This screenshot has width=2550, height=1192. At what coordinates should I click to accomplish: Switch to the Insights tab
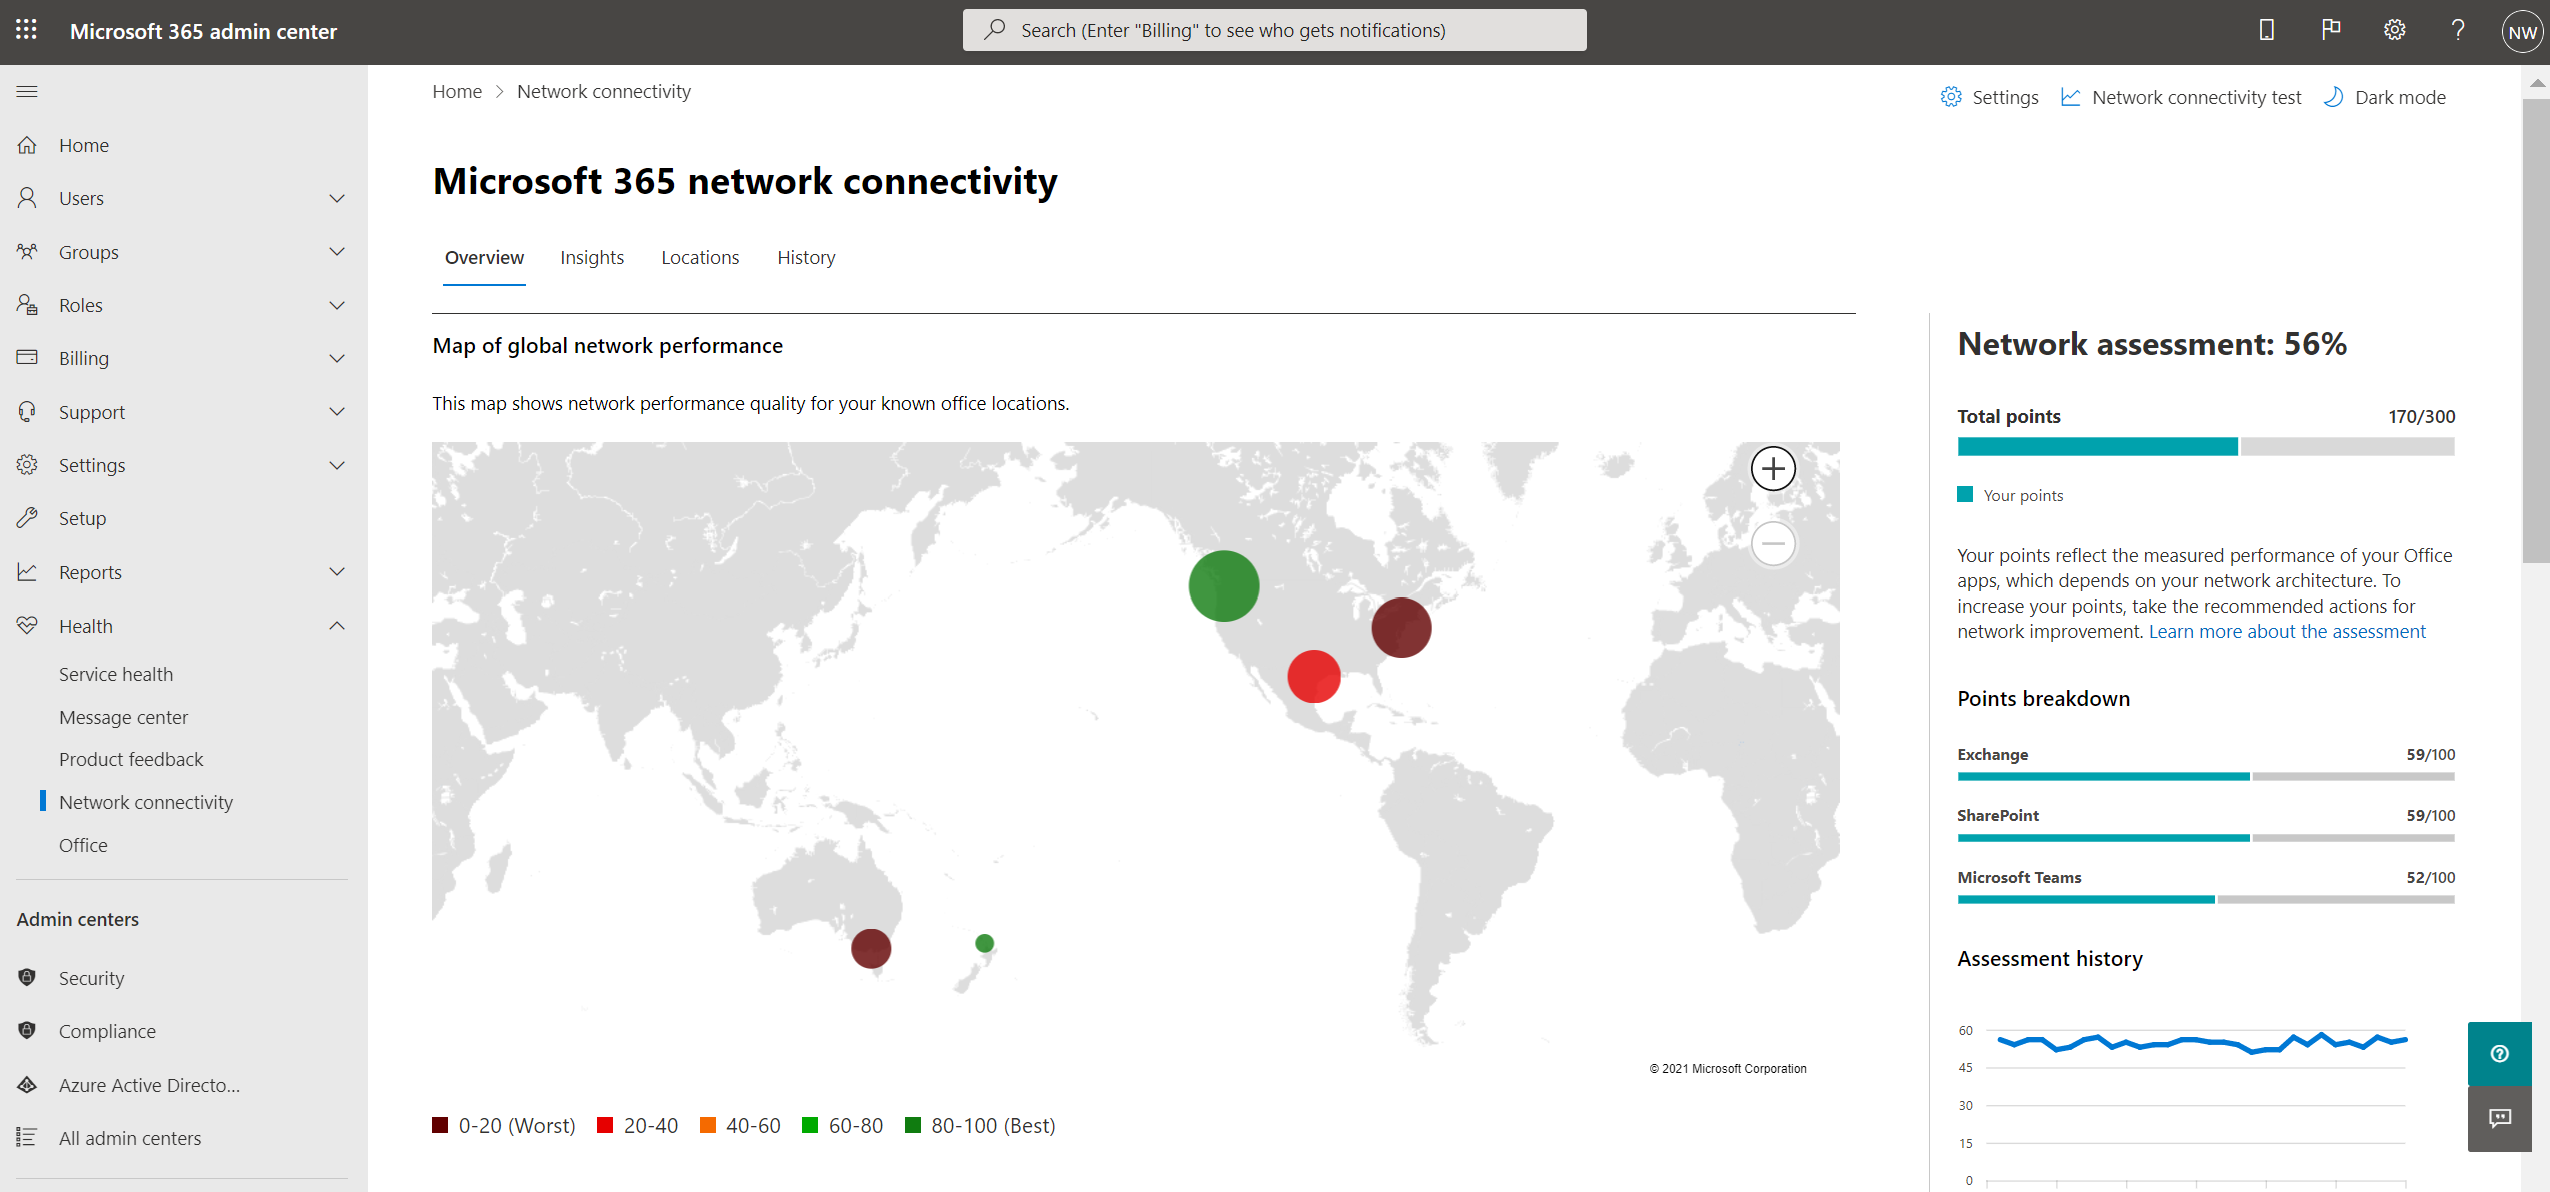coord(592,257)
